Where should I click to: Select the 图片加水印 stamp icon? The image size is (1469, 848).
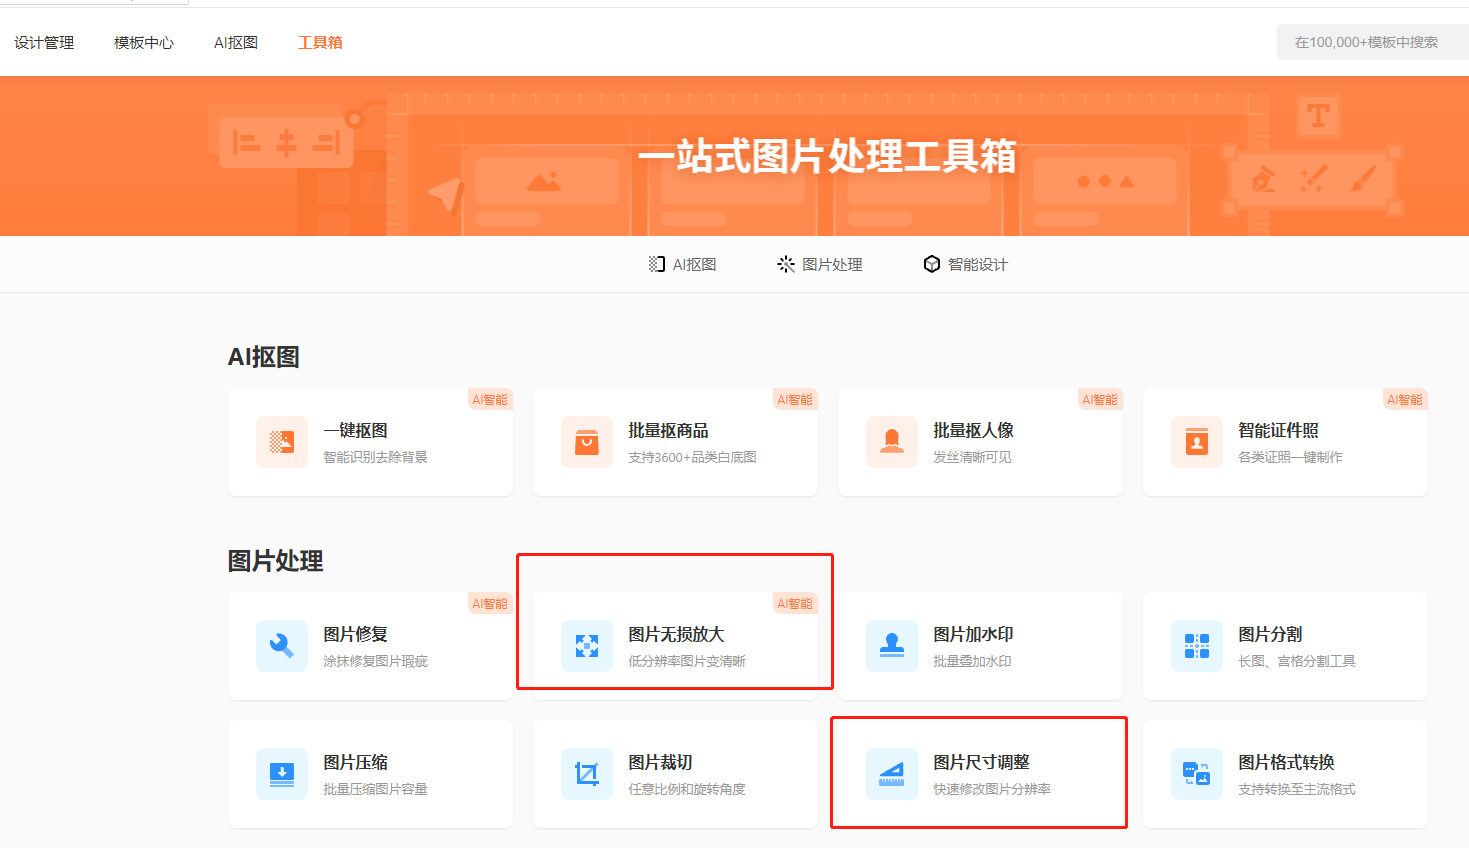click(x=892, y=646)
